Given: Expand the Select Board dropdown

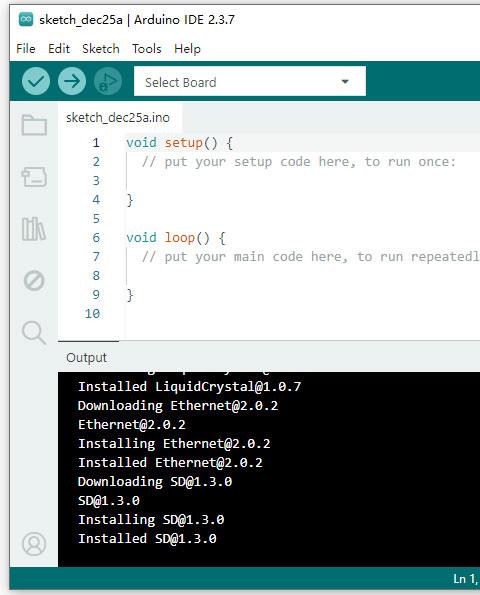Looking at the screenshot, I should coord(250,81).
